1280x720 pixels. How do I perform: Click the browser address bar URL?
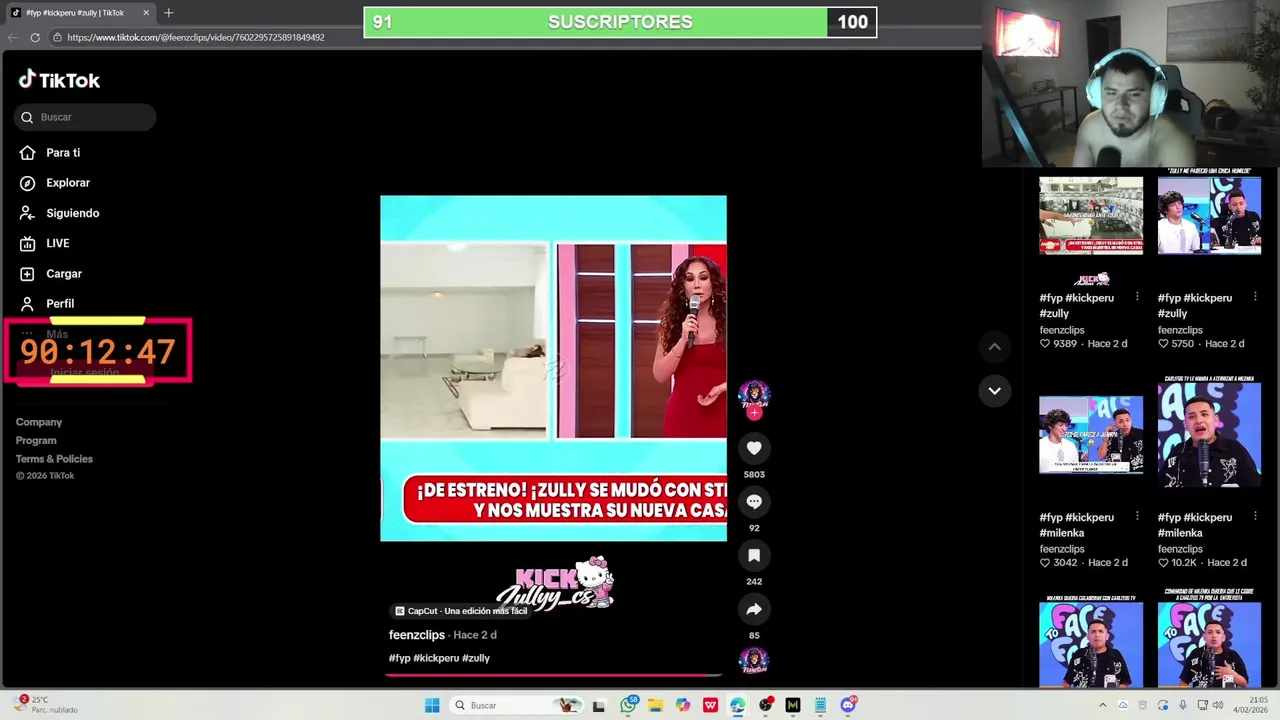pyautogui.click(x=196, y=37)
